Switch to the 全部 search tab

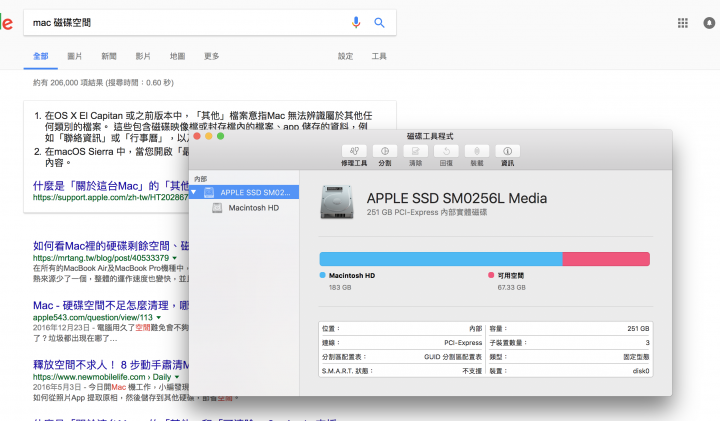40,56
